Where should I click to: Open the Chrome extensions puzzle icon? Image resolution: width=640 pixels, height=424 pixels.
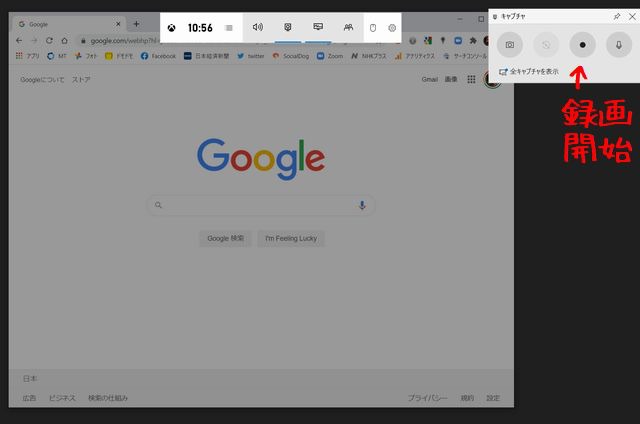(473, 40)
